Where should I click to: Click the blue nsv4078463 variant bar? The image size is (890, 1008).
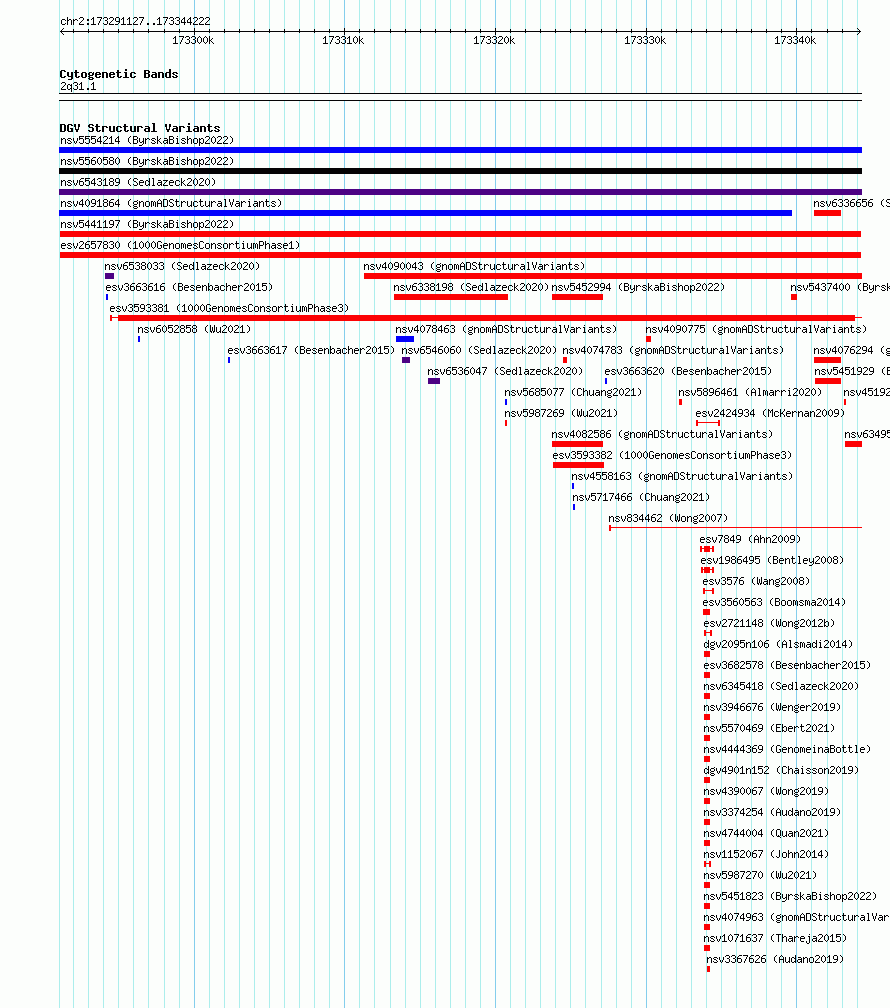pos(404,339)
